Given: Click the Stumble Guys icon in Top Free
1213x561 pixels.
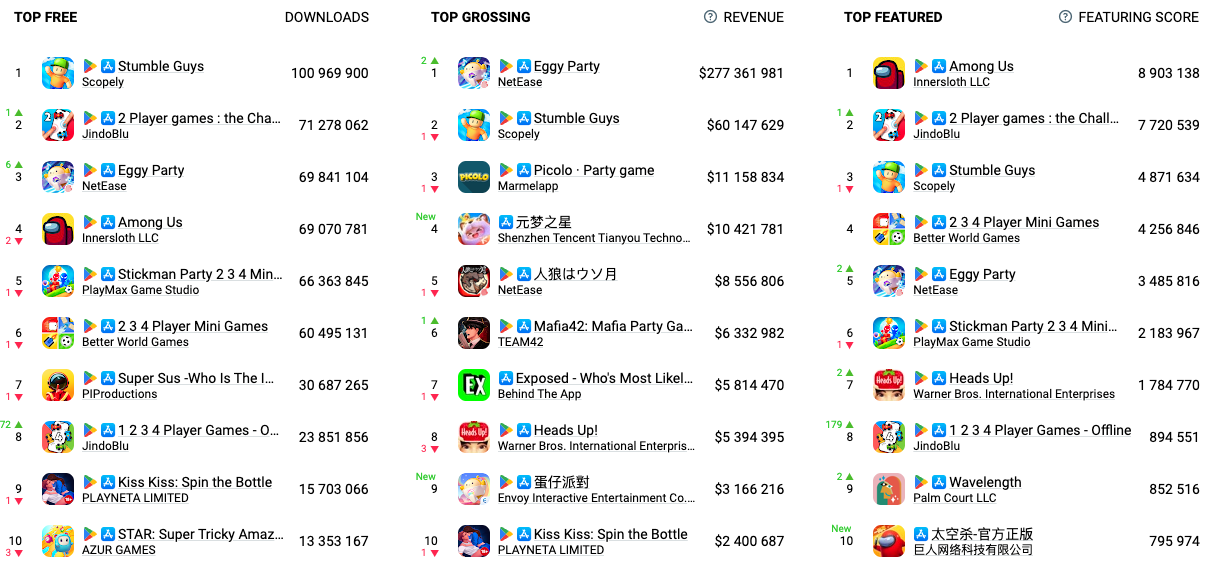Looking at the screenshot, I should pyautogui.click(x=58, y=73).
